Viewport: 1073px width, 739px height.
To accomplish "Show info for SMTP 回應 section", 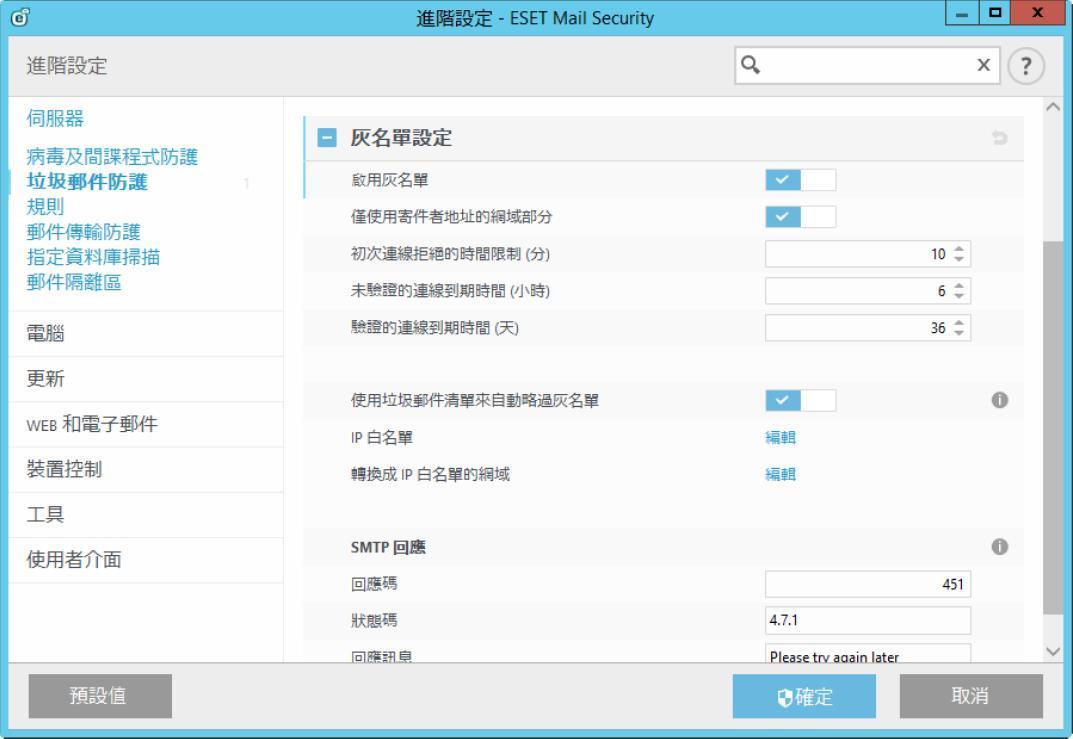I will coord(1000,547).
